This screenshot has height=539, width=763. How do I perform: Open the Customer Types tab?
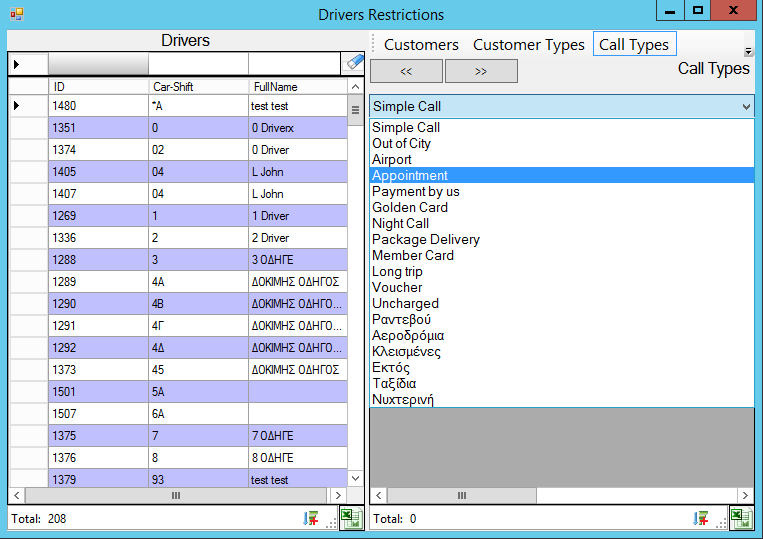(528, 45)
